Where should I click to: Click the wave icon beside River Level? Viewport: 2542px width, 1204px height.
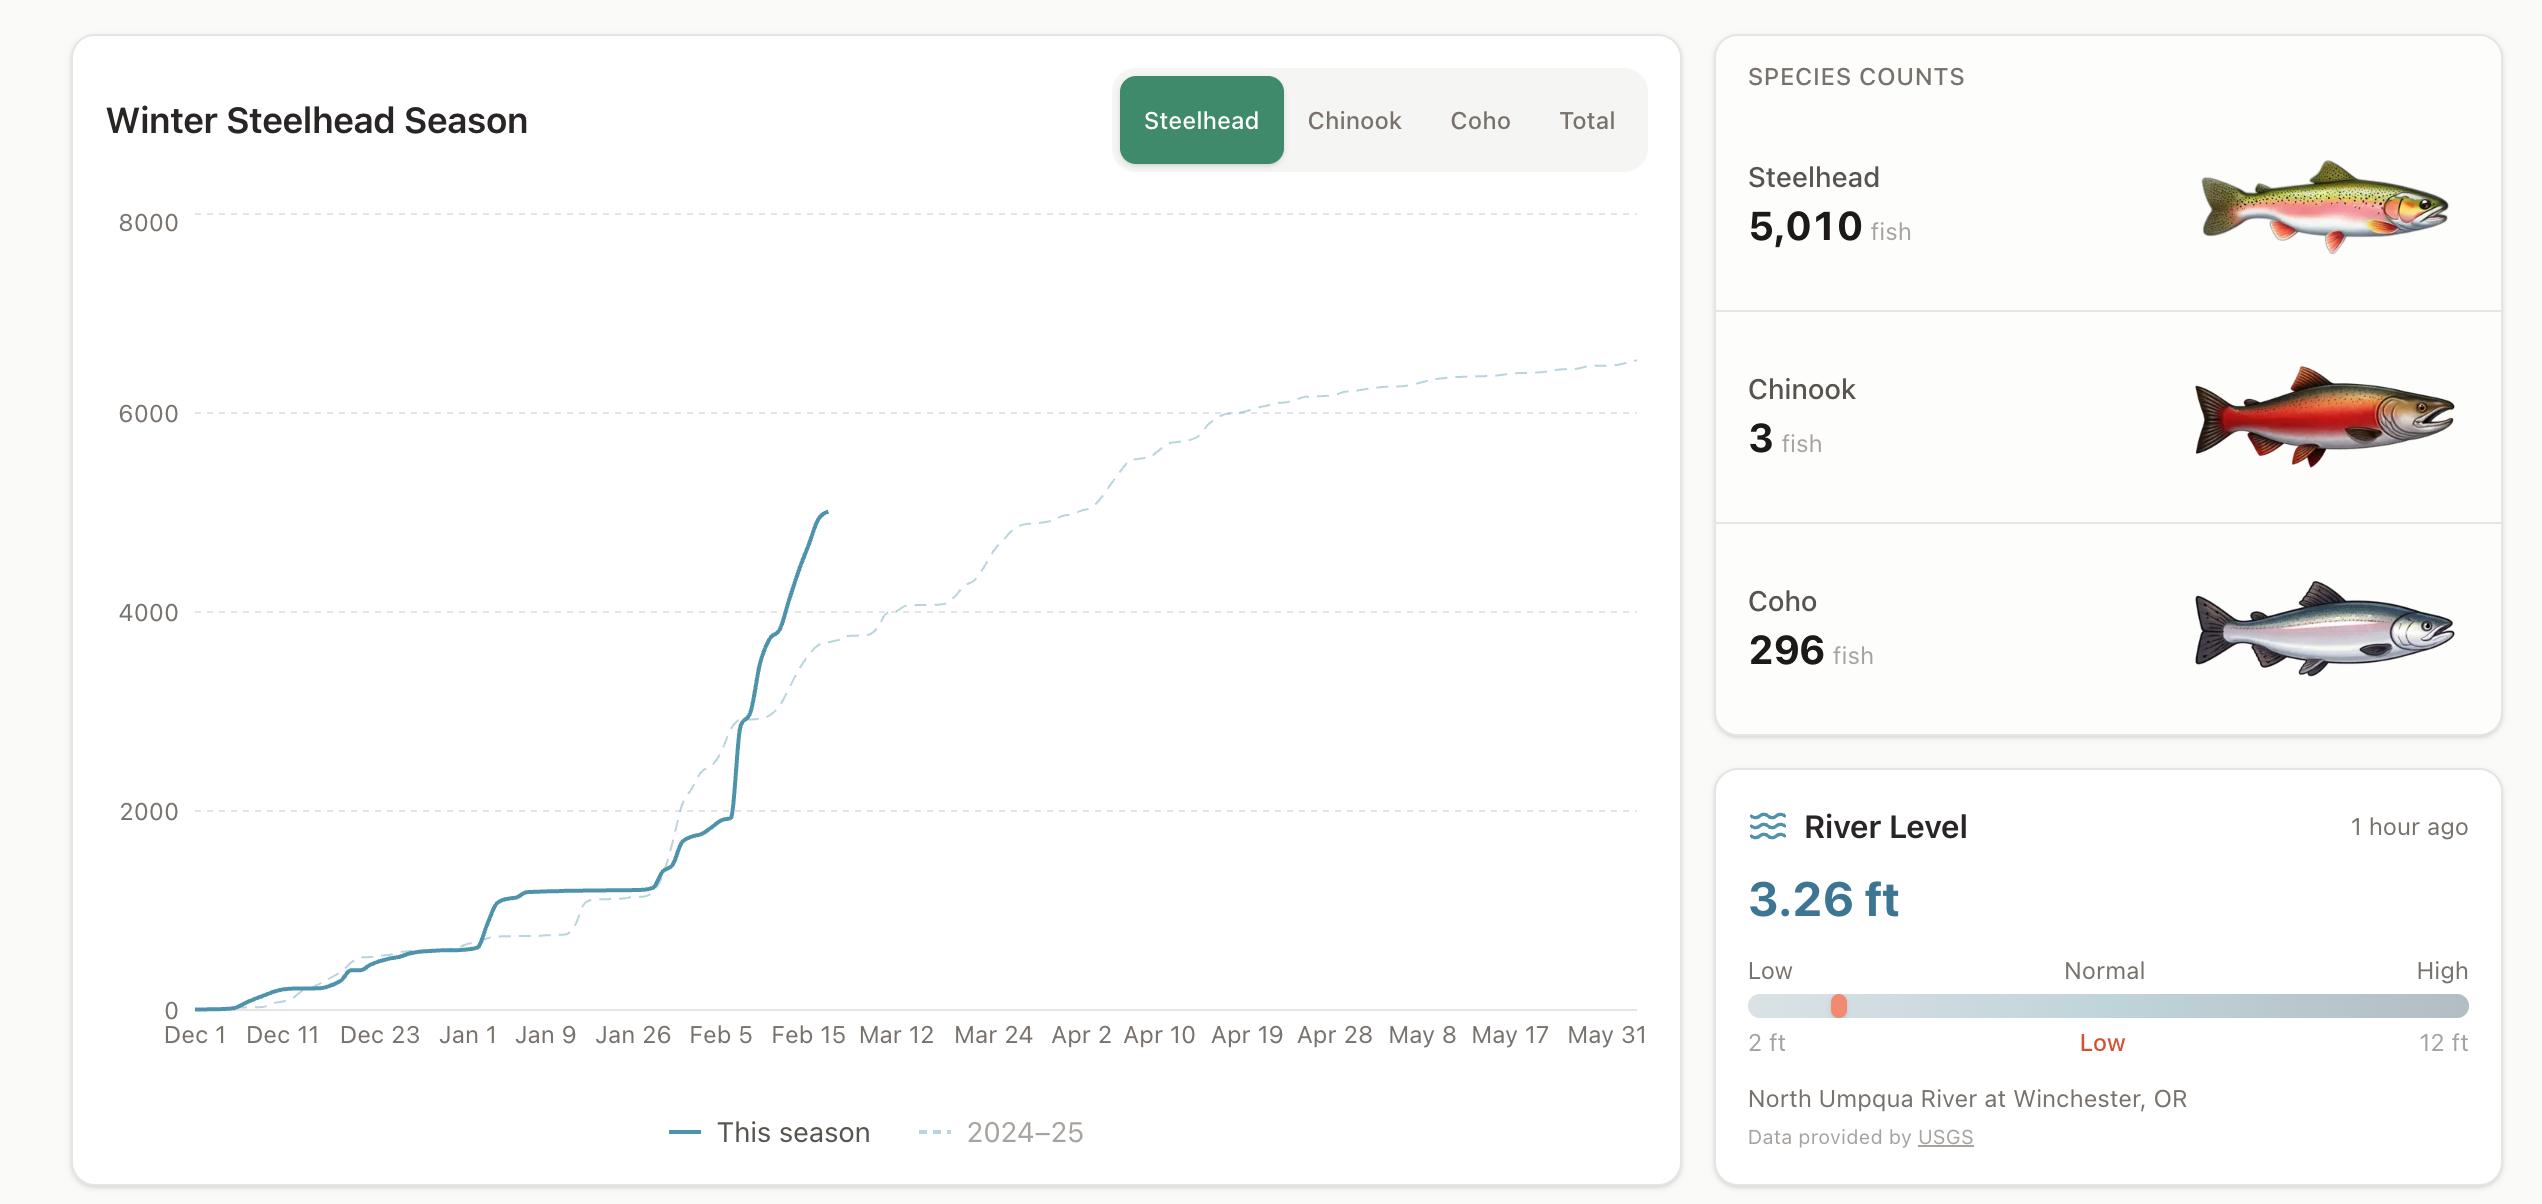[x=1767, y=827]
